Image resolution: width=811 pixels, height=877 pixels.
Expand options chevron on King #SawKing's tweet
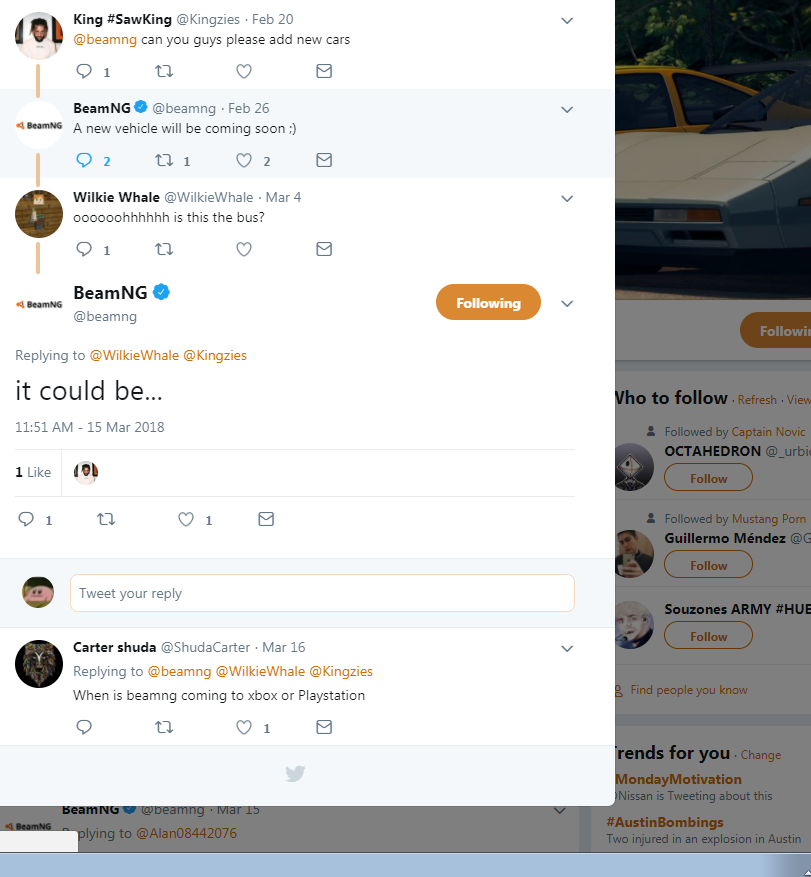click(567, 20)
